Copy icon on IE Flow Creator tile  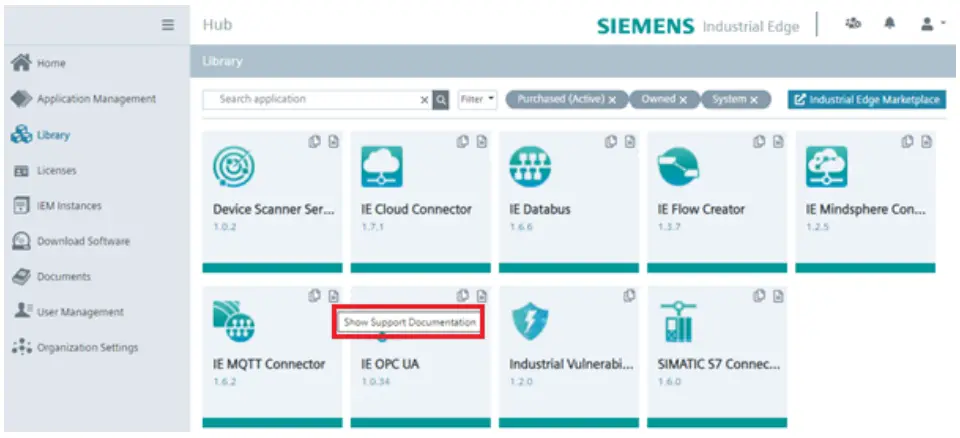coord(759,142)
